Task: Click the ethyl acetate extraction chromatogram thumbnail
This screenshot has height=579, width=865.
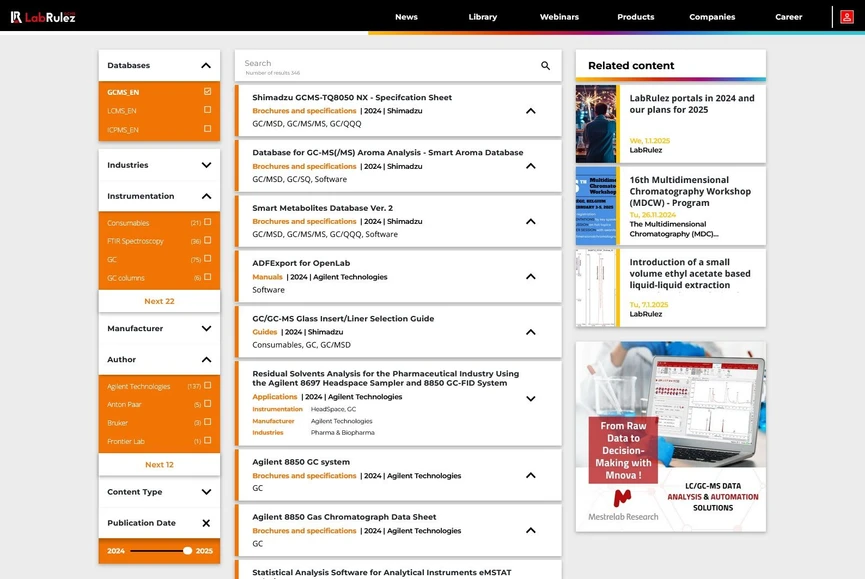Action: coord(596,288)
